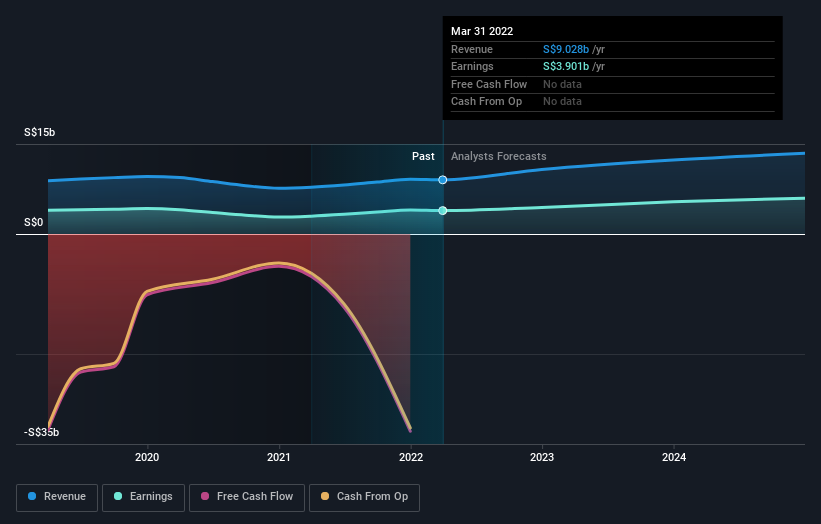Click the pink Free Cash Flow legend dot

tap(204, 496)
